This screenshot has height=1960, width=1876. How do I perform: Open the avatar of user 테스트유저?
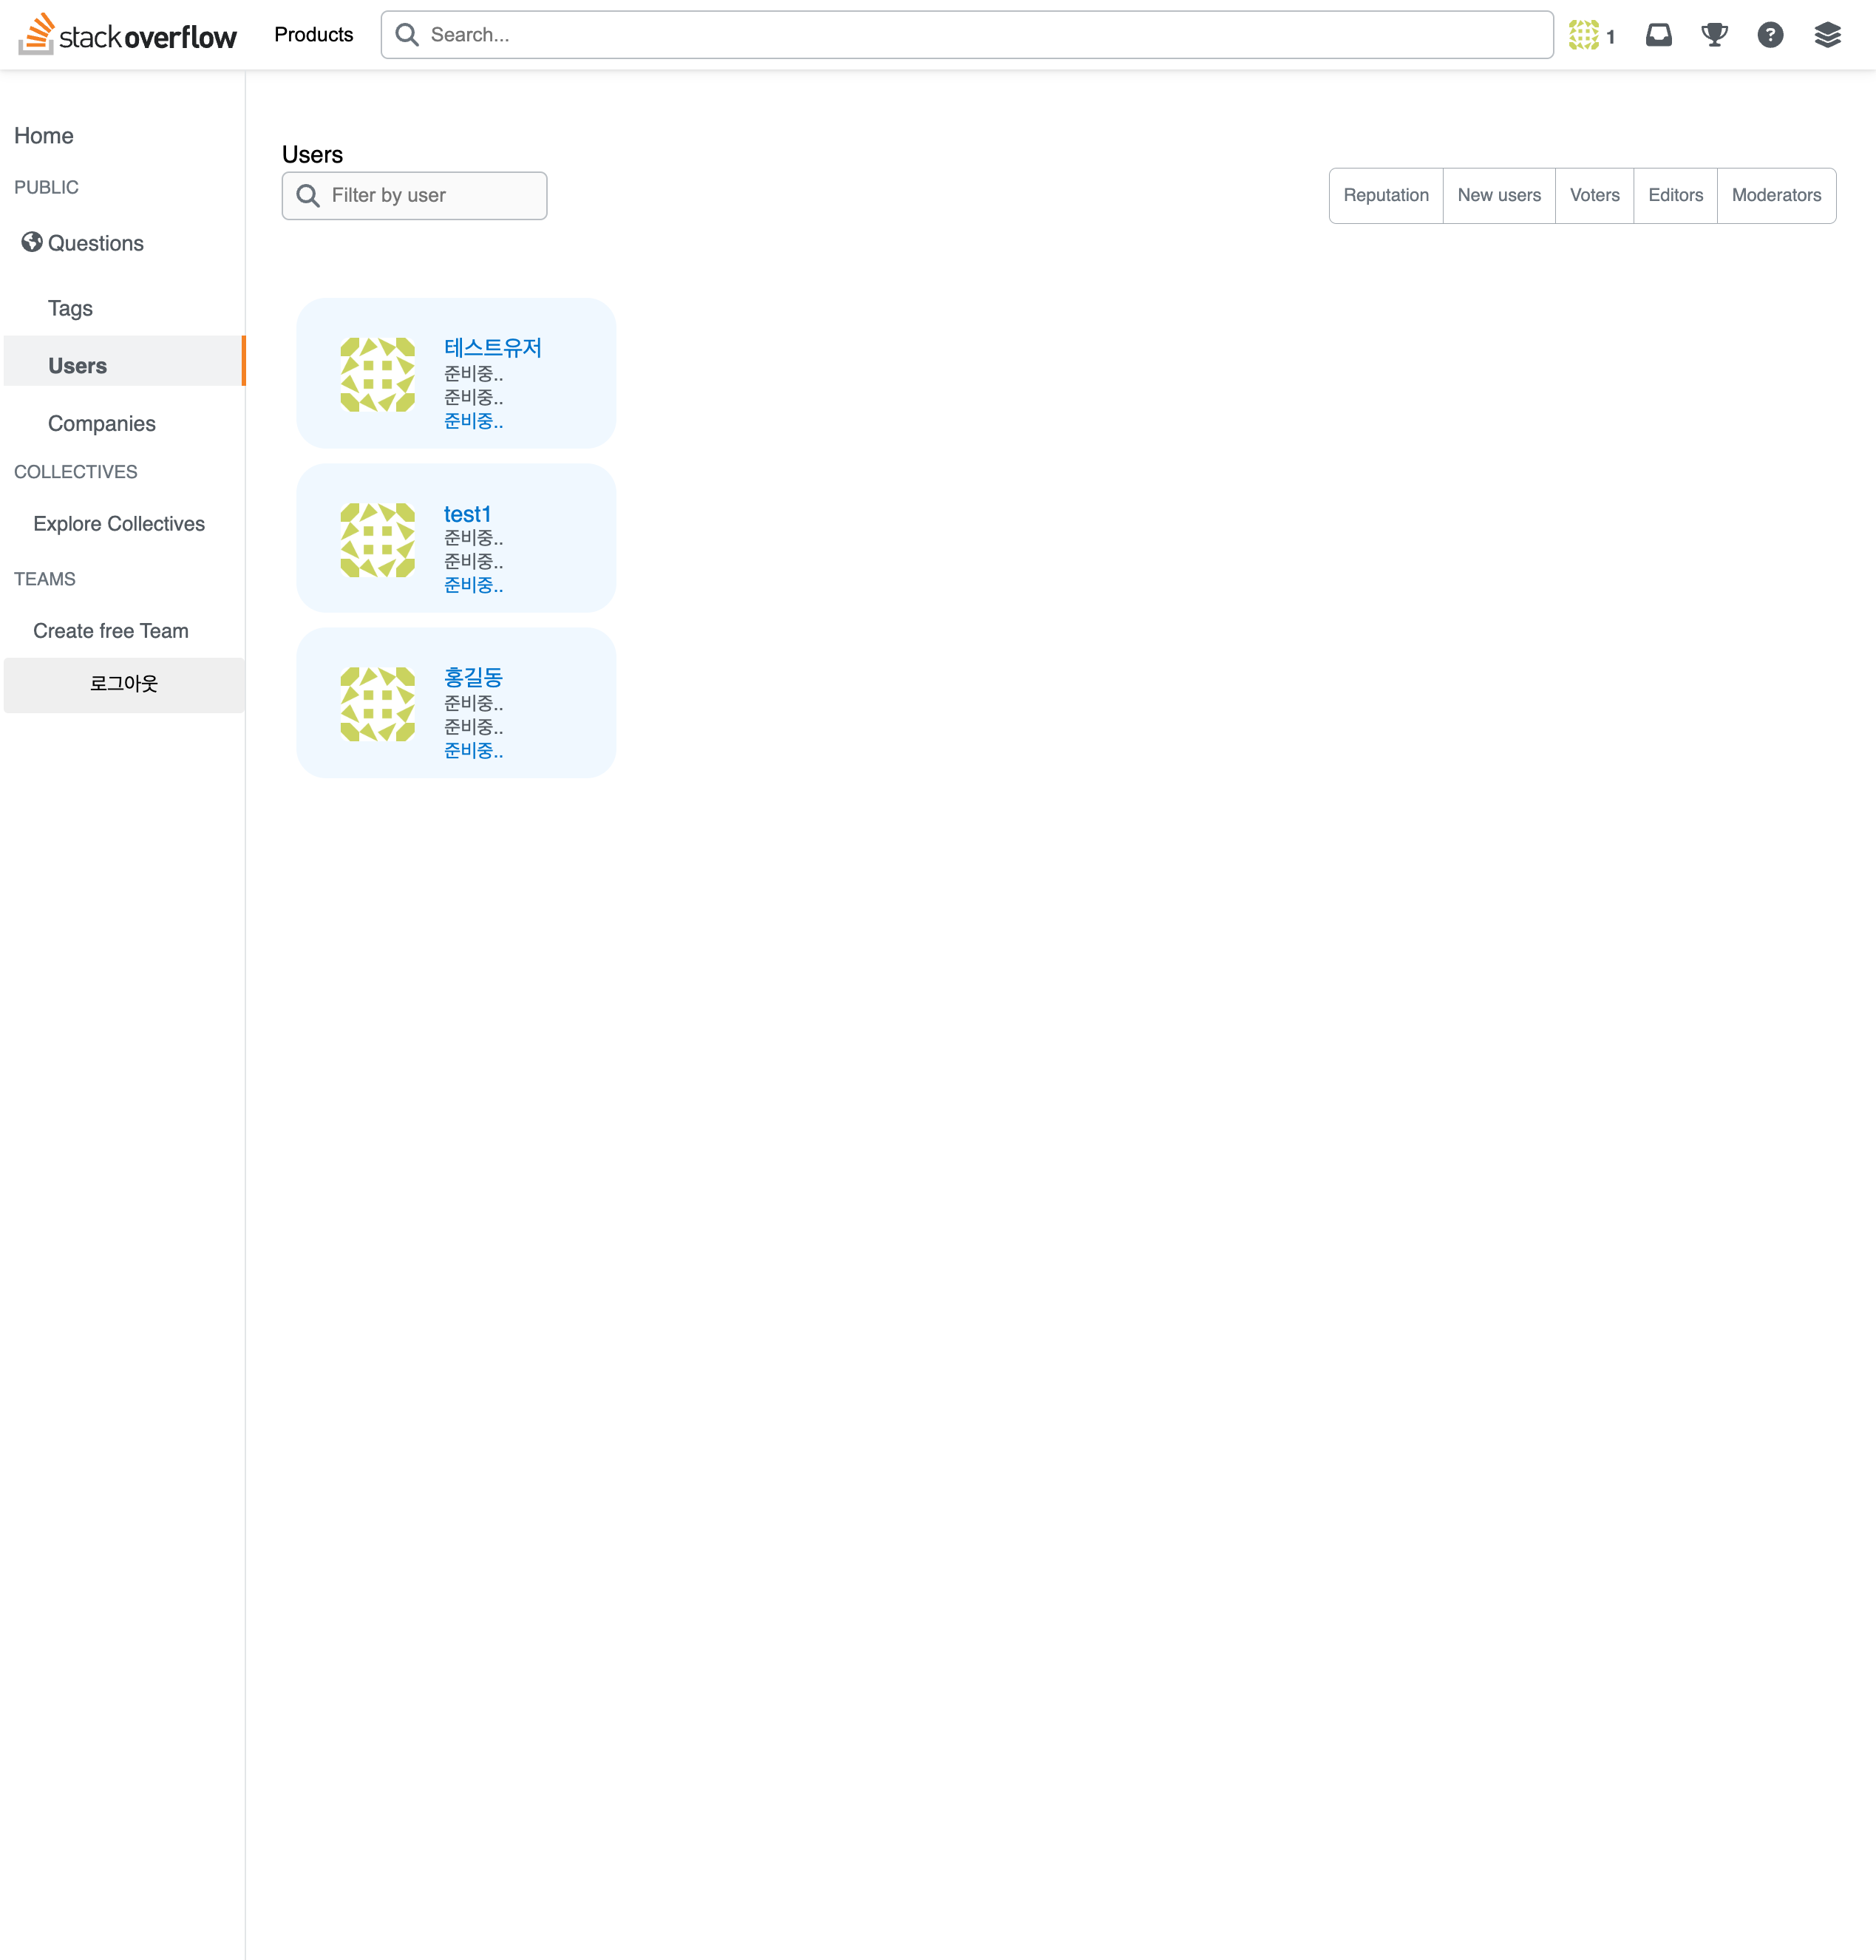377,374
